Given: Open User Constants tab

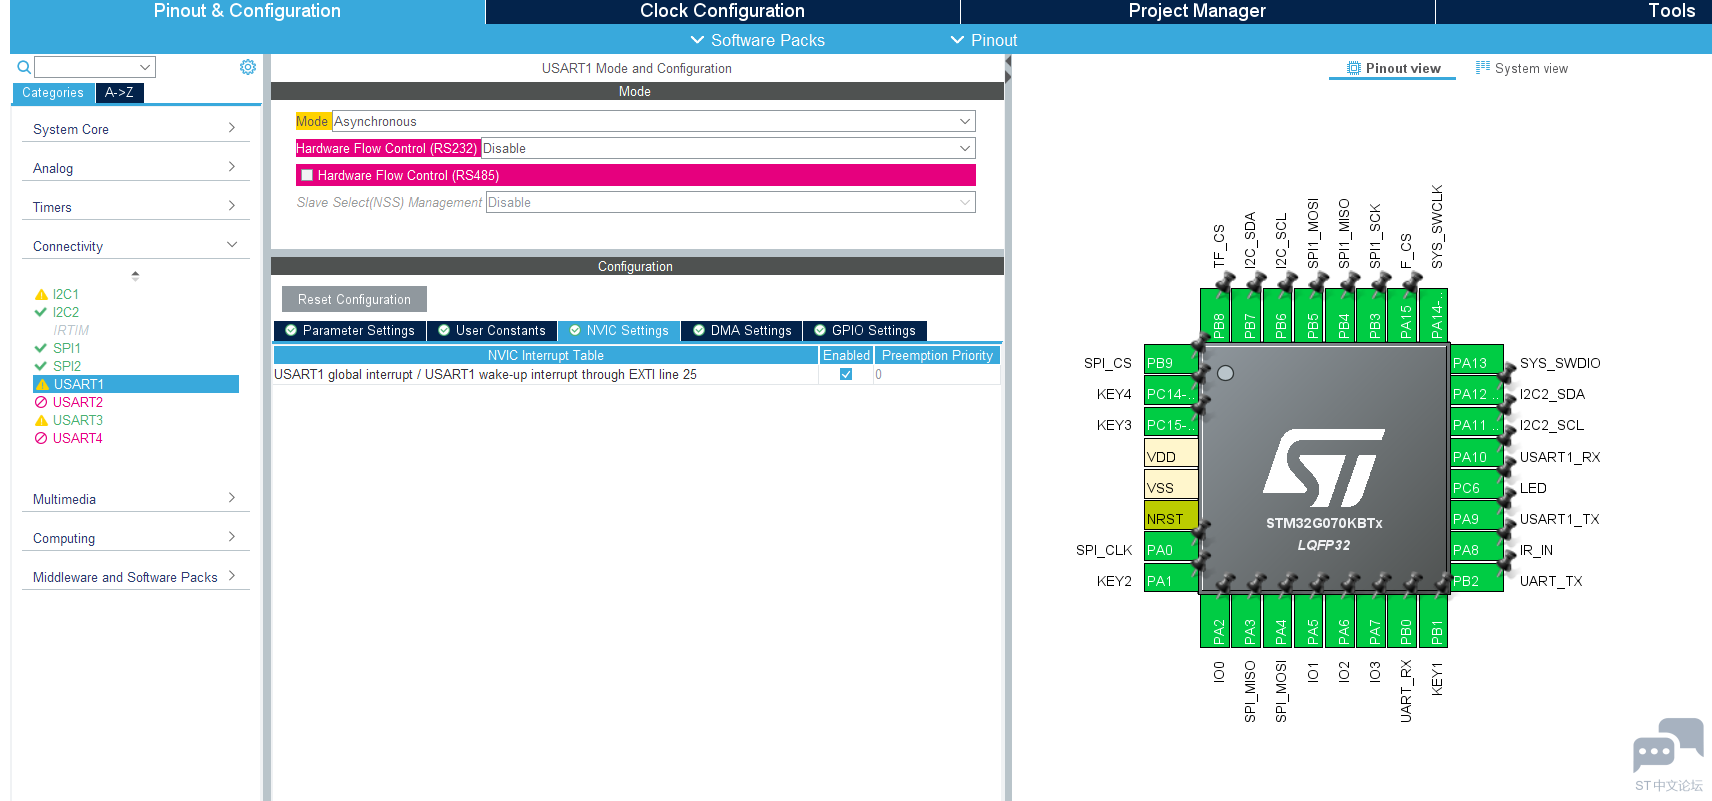Looking at the screenshot, I should (x=492, y=330).
